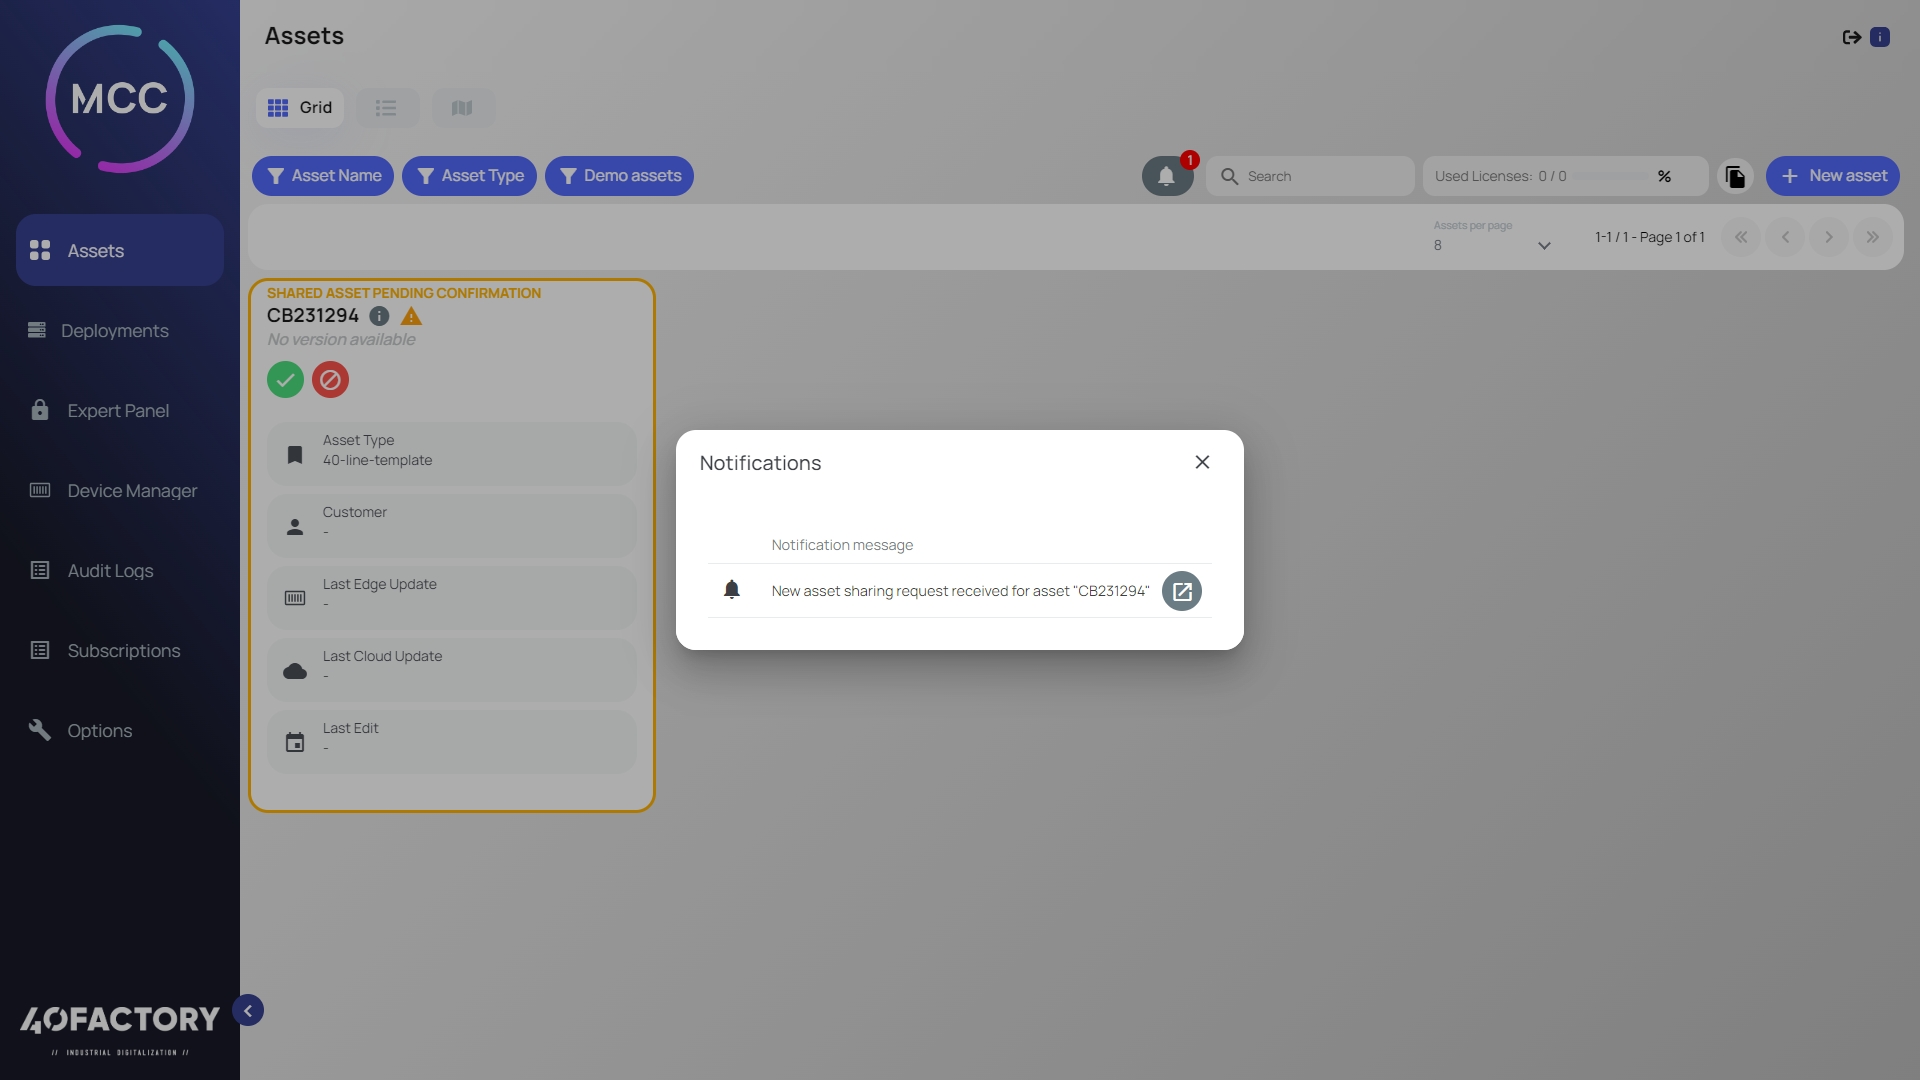Click the orange warning triangle icon
1920x1080 pixels.
coord(411,316)
